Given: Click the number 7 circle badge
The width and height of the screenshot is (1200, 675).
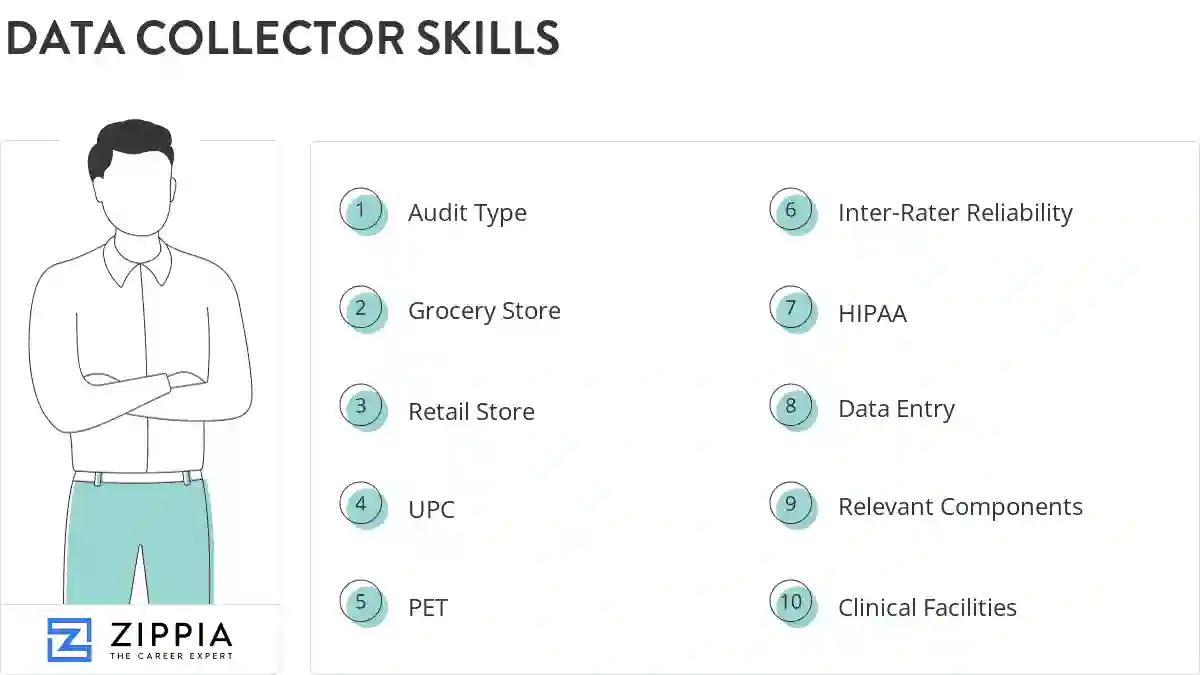Looking at the screenshot, I should pyautogui.click(x=791, y=309).
